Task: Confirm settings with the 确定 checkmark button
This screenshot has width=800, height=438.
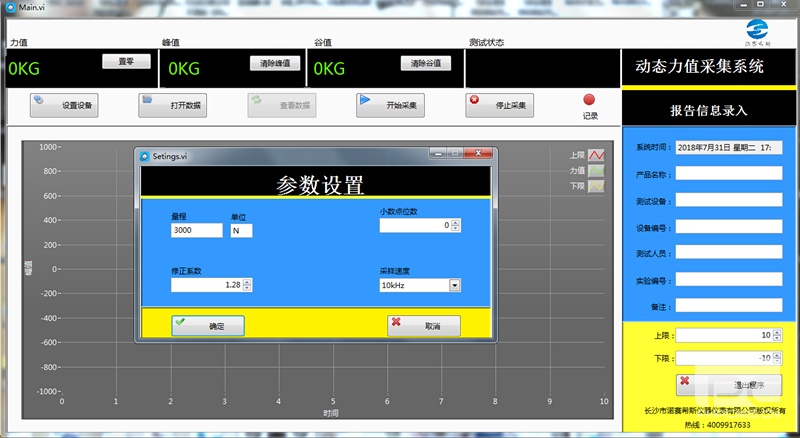Action: coord(208,325)
